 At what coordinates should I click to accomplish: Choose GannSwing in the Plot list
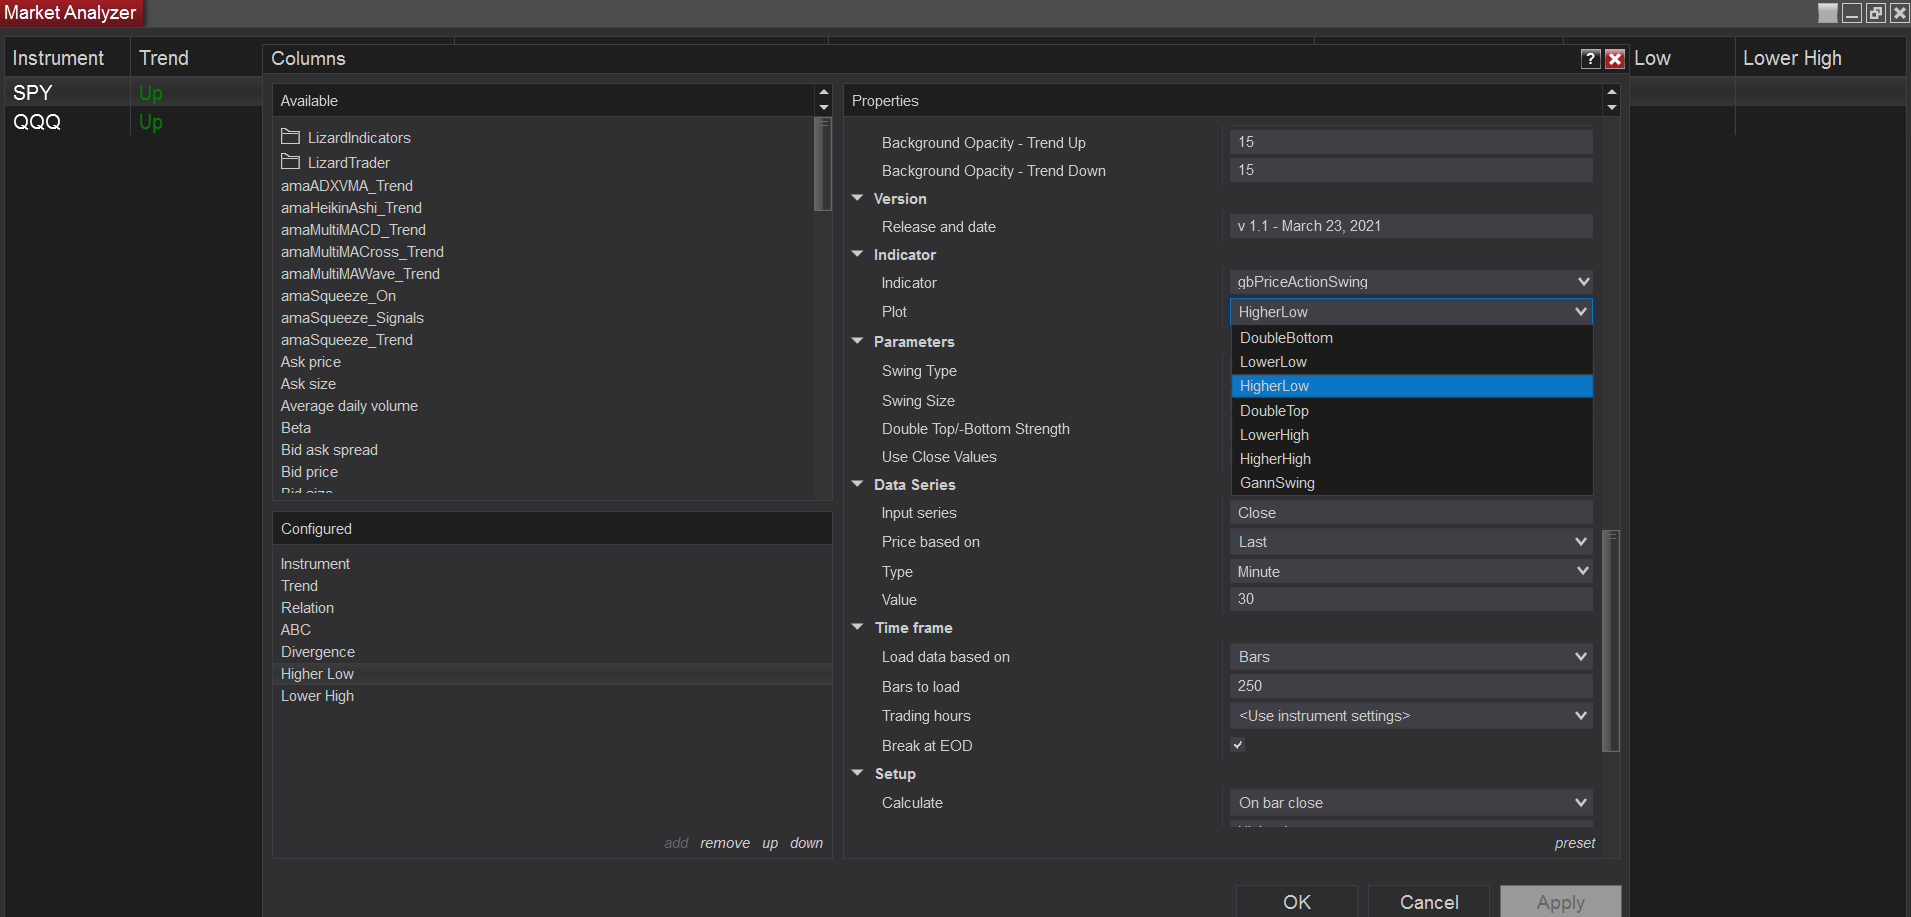(1412, 483)
